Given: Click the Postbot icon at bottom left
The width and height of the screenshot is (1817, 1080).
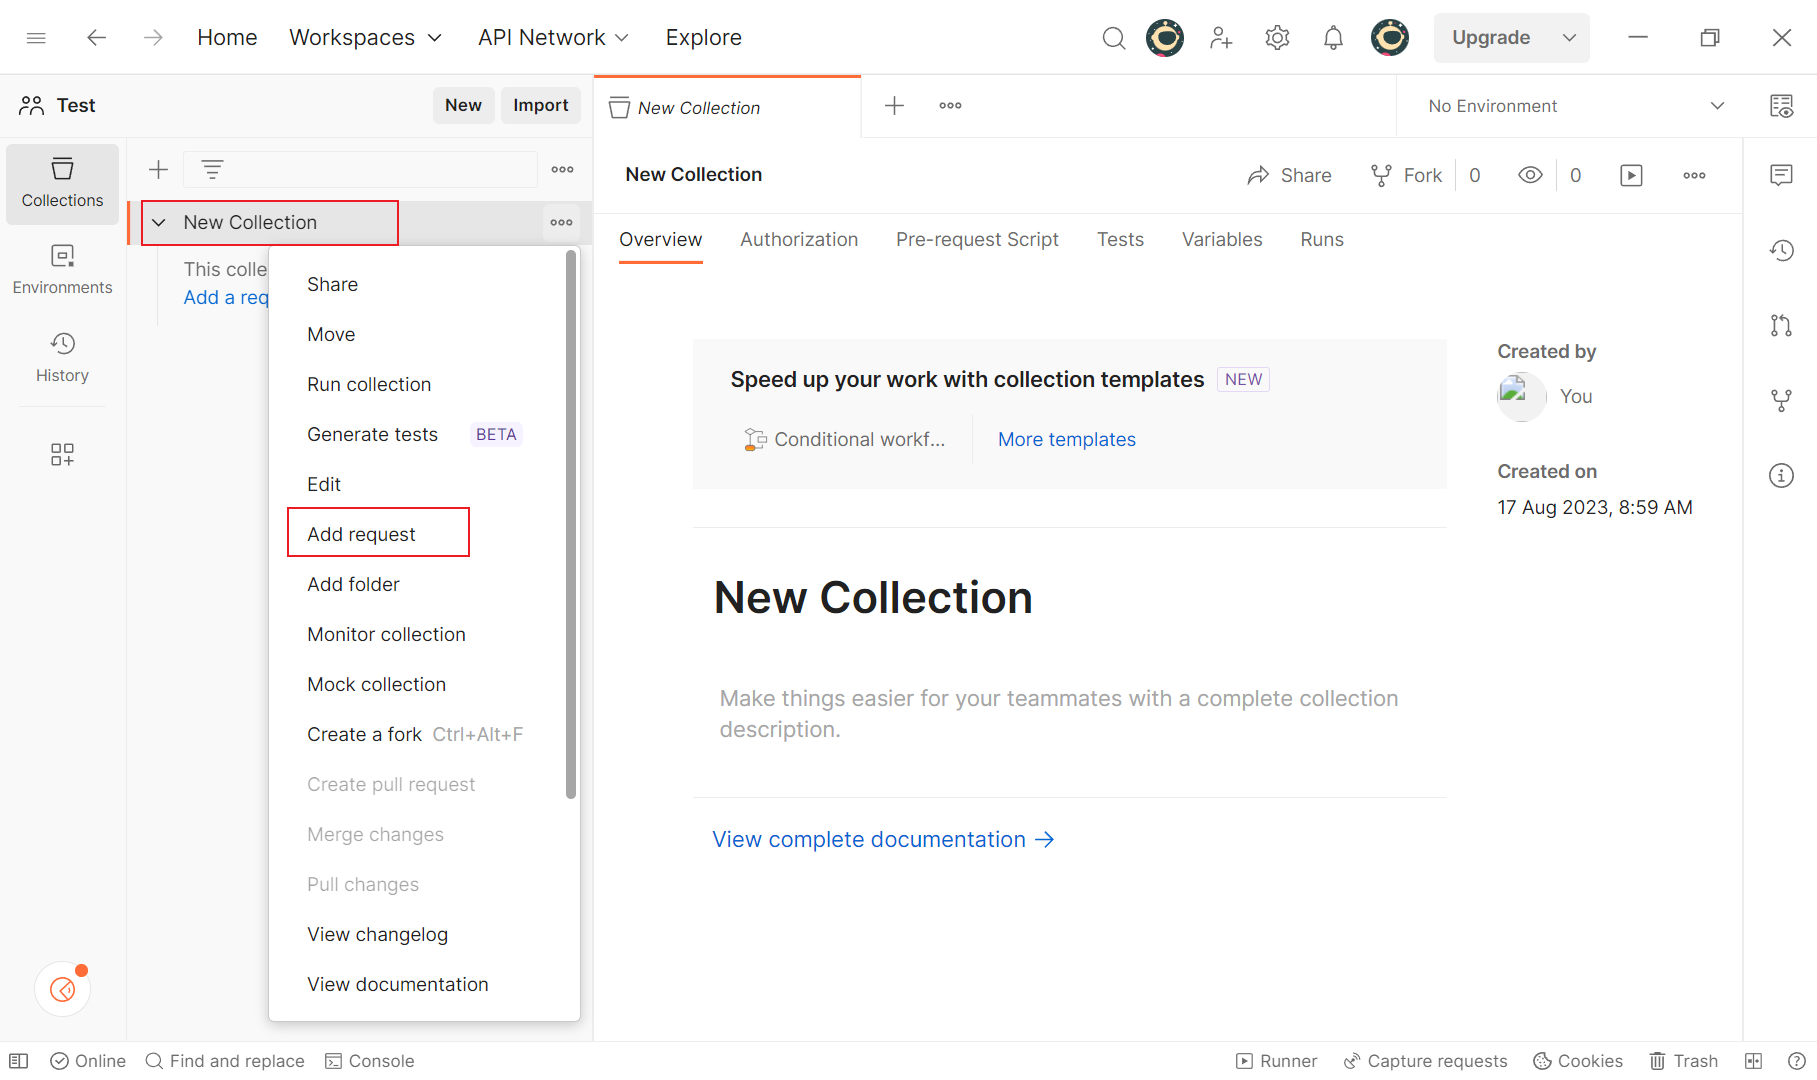Looking at the screenshot, I should click(62, 989).
